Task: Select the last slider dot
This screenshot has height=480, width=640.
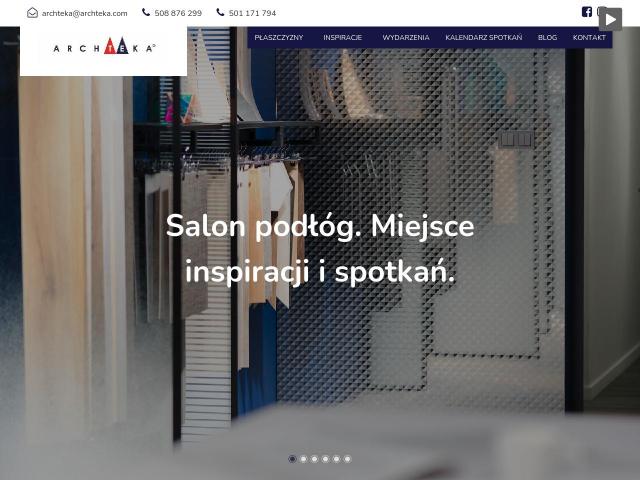Action: tap(347, 459)
